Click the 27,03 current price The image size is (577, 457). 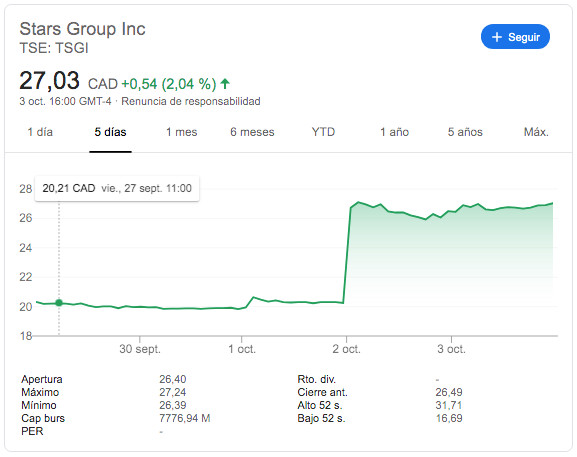point(49,81)
